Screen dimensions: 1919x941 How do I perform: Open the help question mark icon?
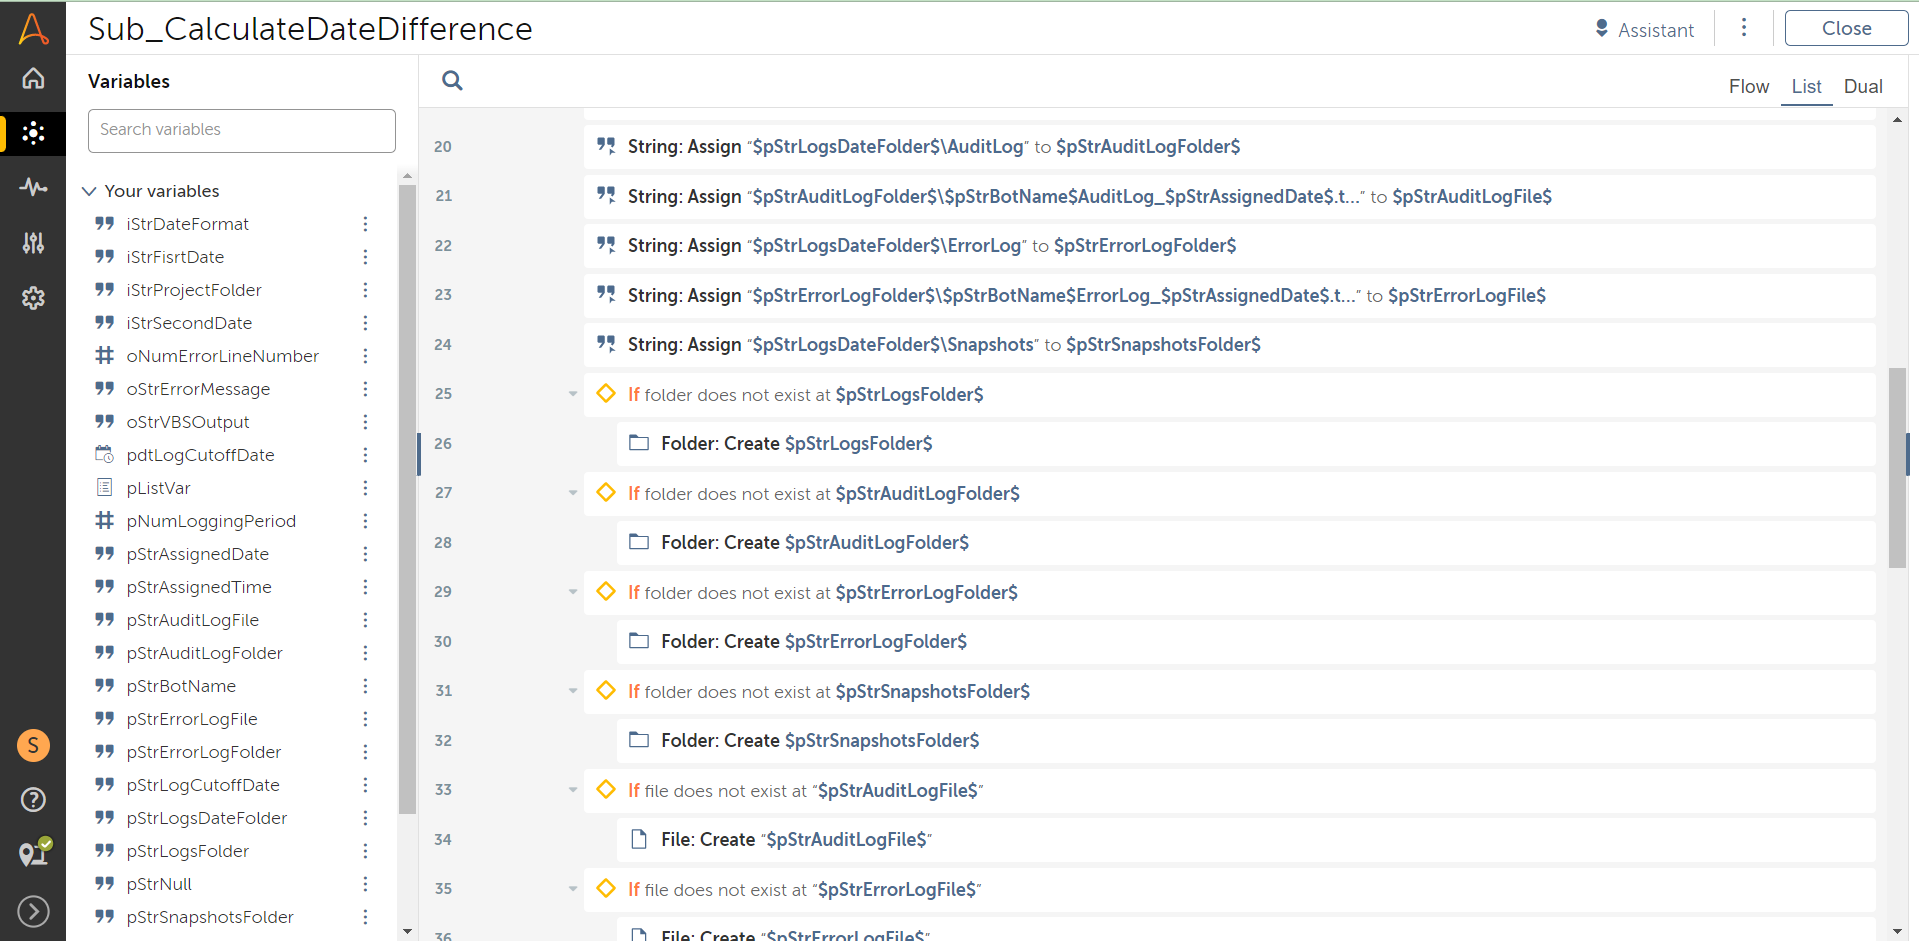click(x=33, y=799)
